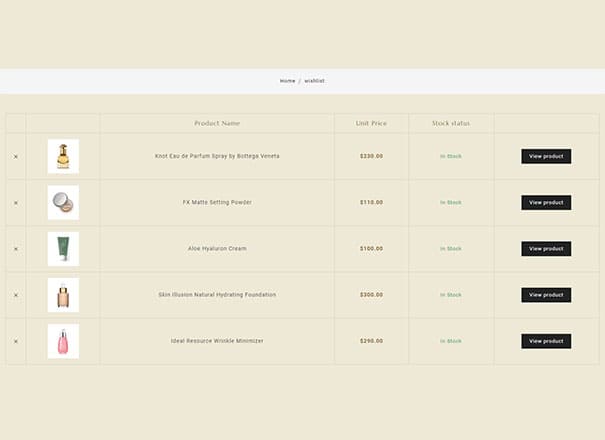This screenshot has width=605, height=440.
Task: Click In Stock status for Skin Illusion Foundation
Action: click(451, 295)
